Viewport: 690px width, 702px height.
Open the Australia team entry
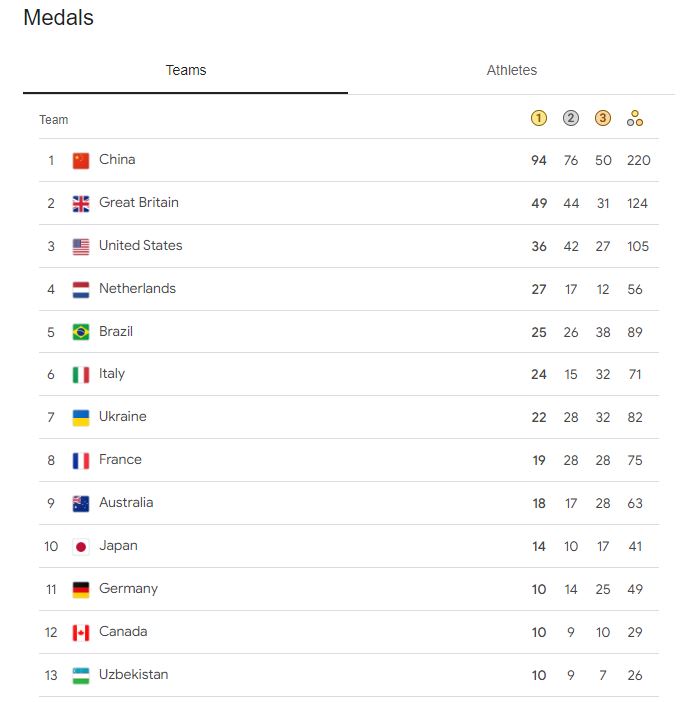(x=349, y=503)
